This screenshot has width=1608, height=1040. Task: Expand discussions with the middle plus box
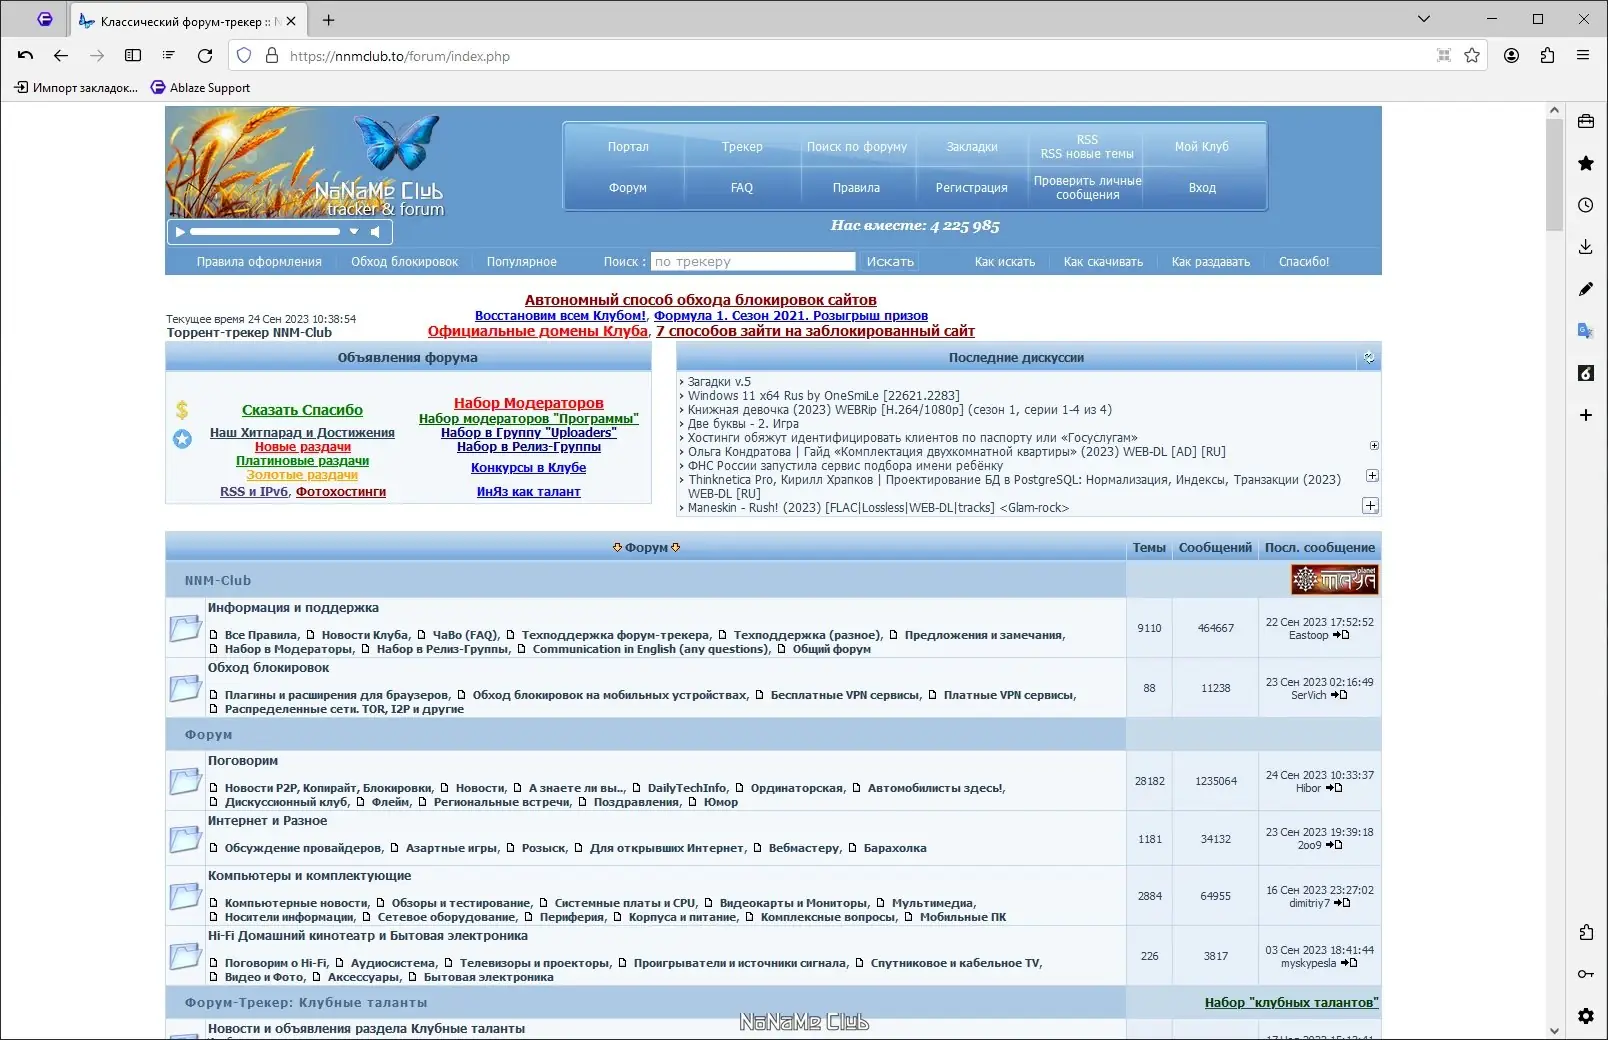[x=1372, y=476]
